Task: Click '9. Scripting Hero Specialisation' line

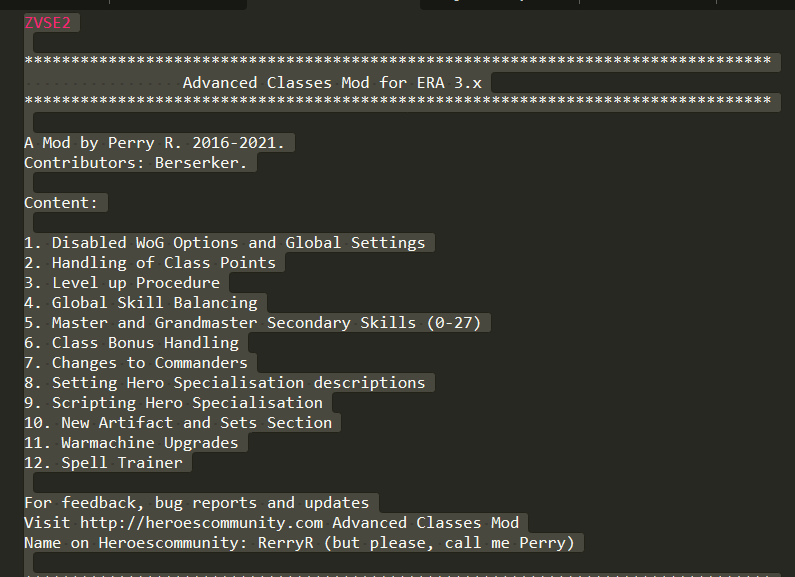Action: click(173, 403)
